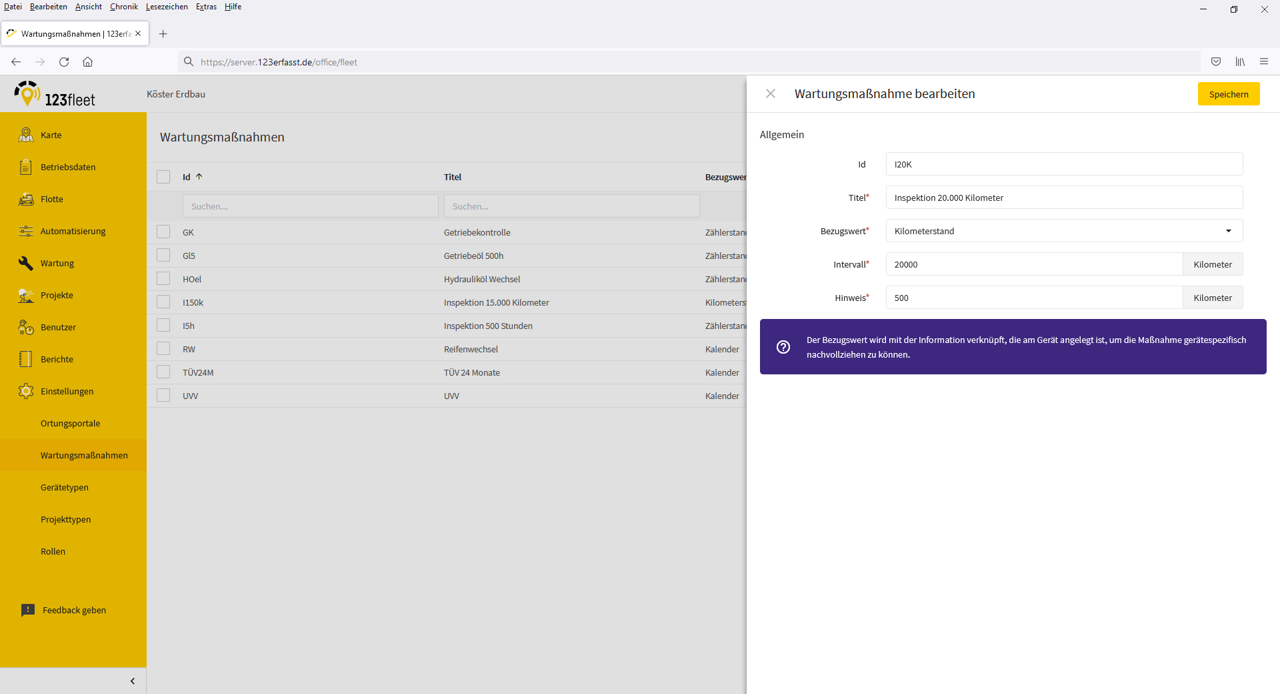Reload page with browser refresh icon
Viewport: 1280px width, 694px height.
(x=64, y=62)
